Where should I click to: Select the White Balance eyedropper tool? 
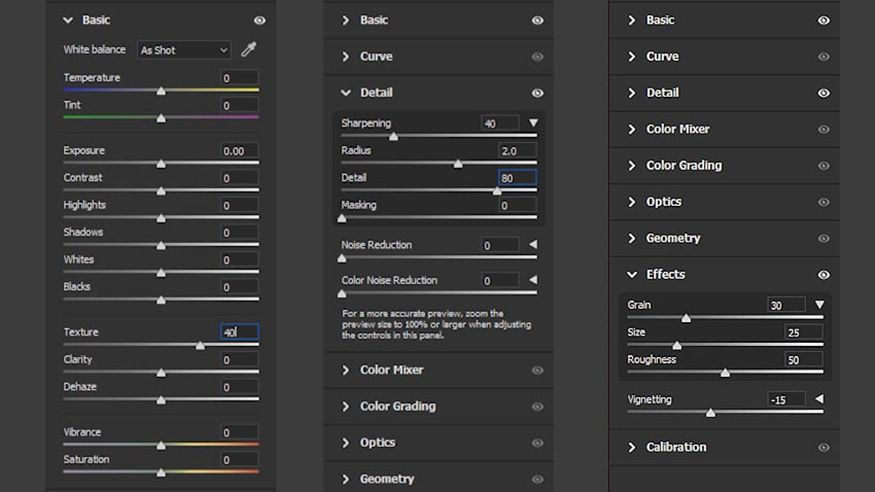click(x=248, y=50)
